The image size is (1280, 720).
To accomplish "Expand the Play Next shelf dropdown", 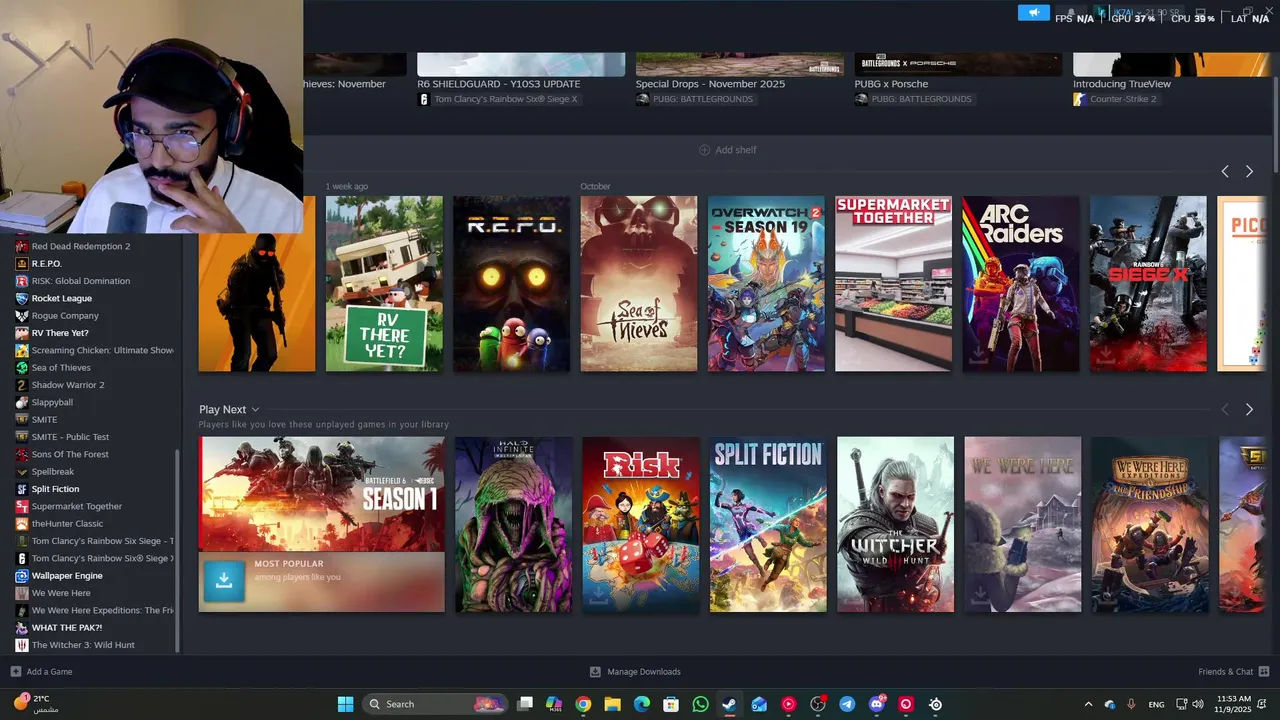I will point(255,409).
